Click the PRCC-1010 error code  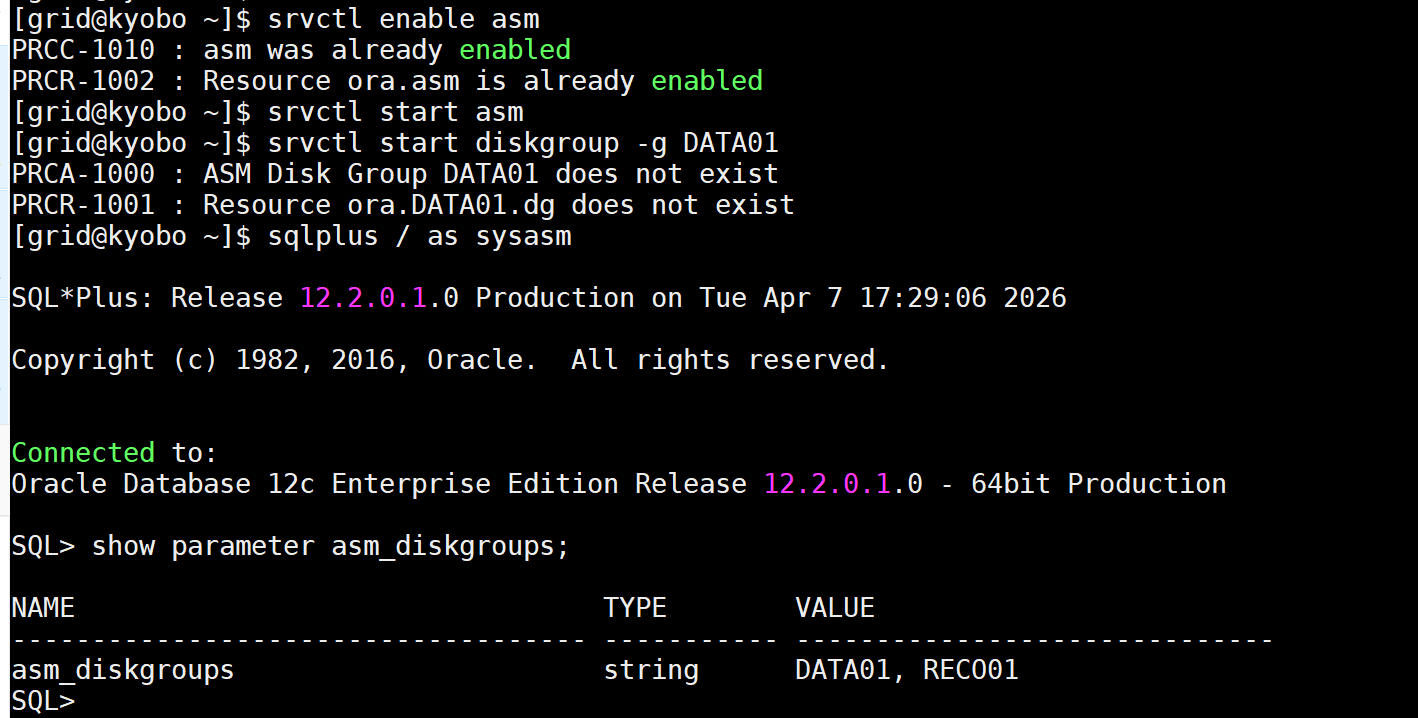point(83,49)
